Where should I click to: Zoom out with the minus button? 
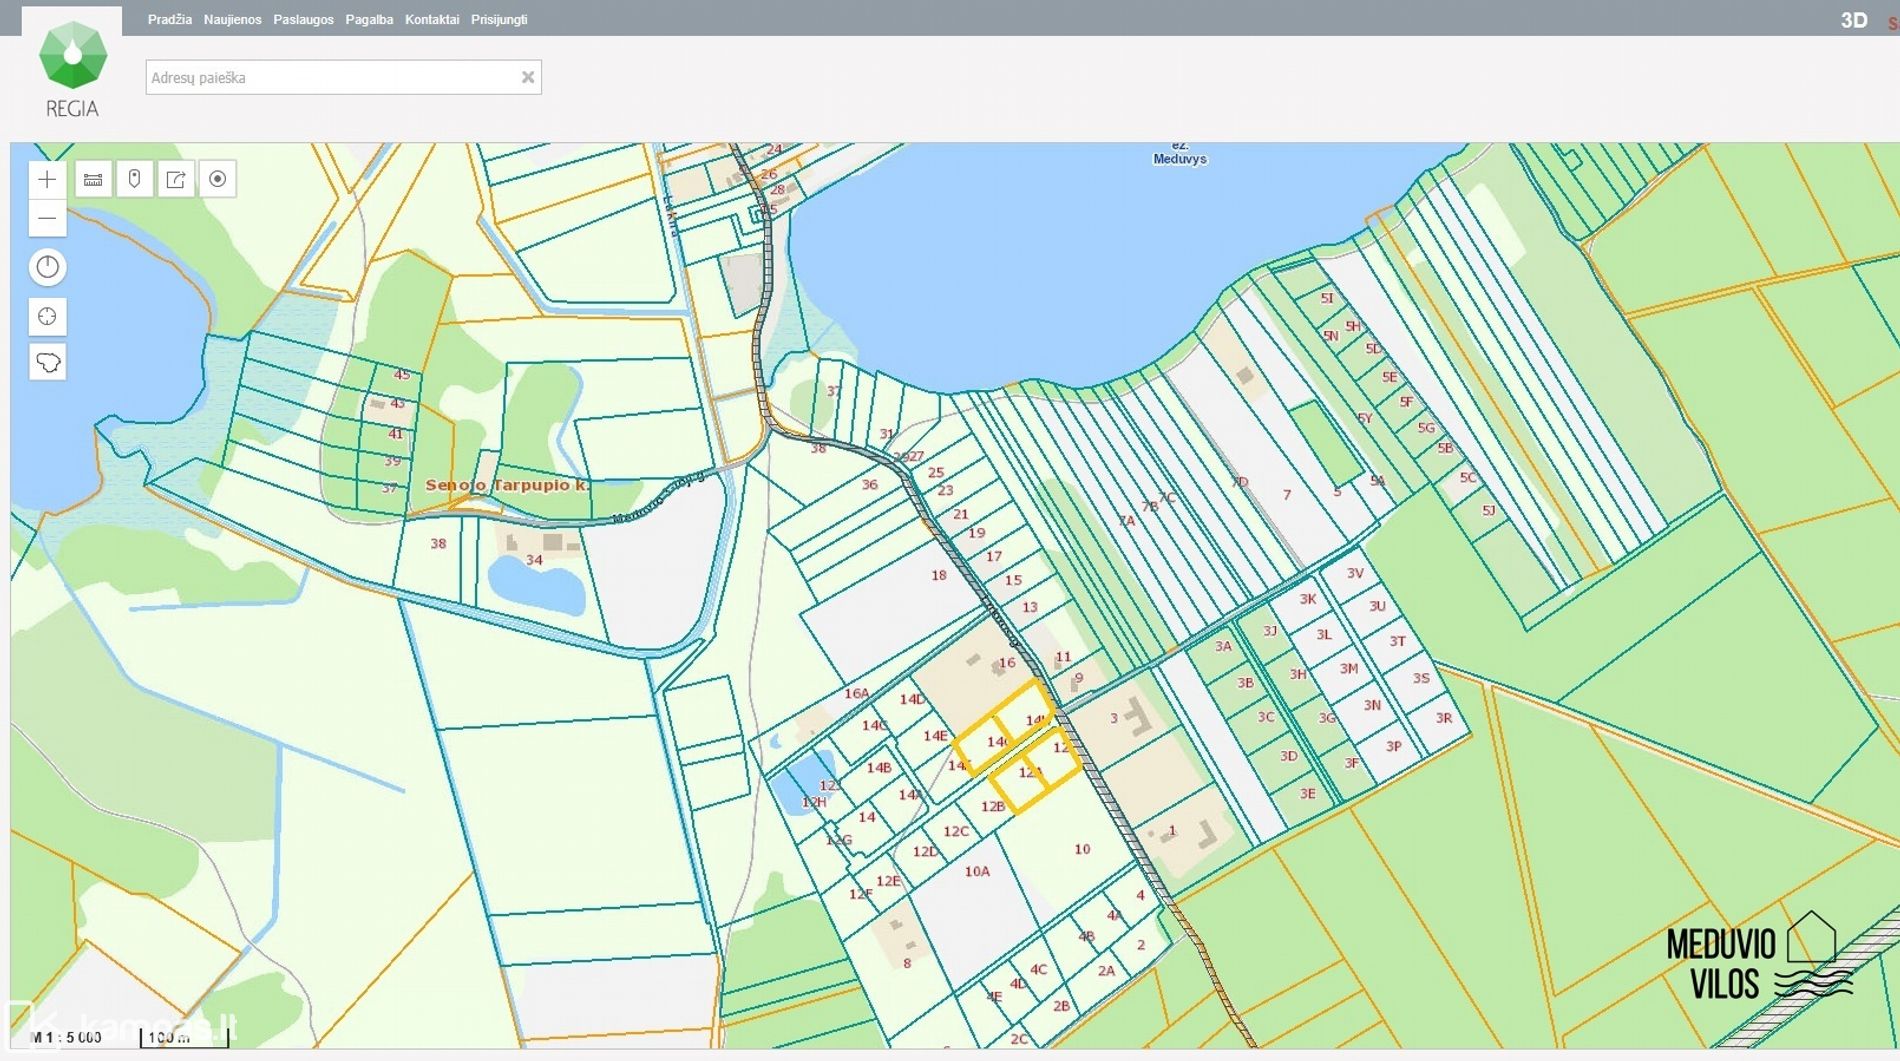[x=47, y=218]
